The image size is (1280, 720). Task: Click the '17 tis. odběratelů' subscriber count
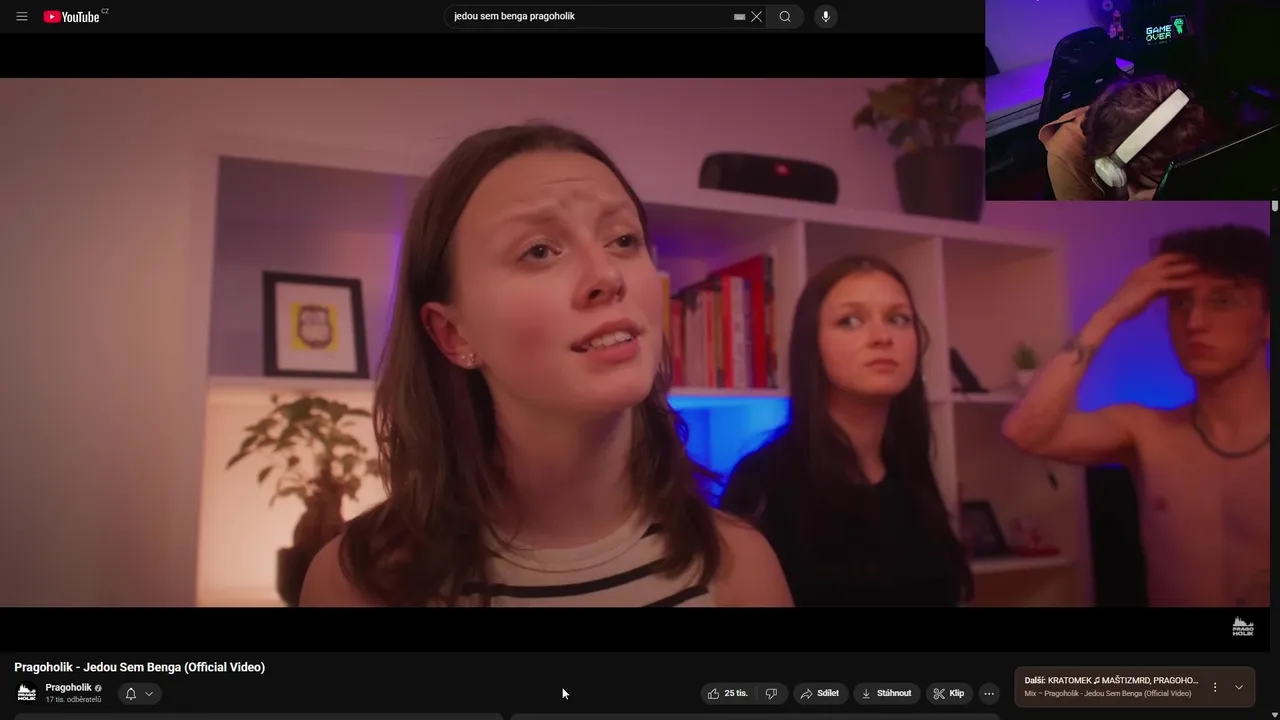(x=73, y=699)
